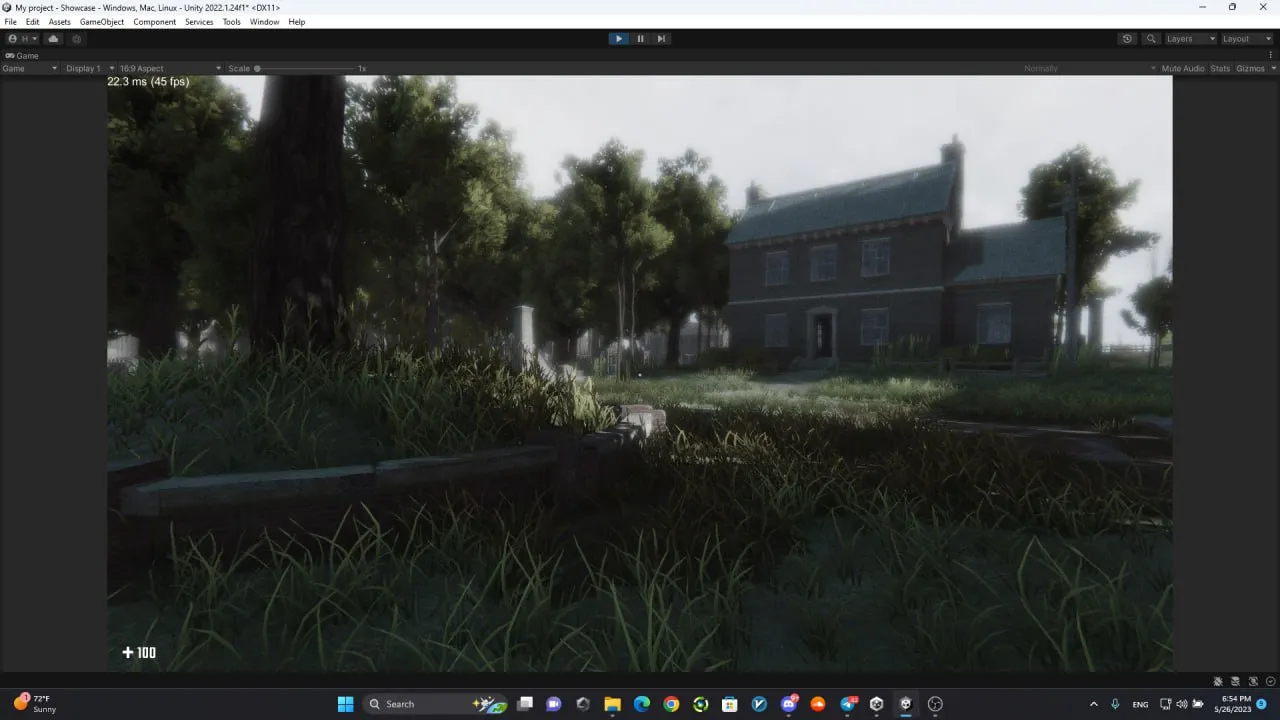The width and height of the screenshot is (1280, 720).
Task: Toggle Gizmos in Game view
Action: tap(1251, 69)
